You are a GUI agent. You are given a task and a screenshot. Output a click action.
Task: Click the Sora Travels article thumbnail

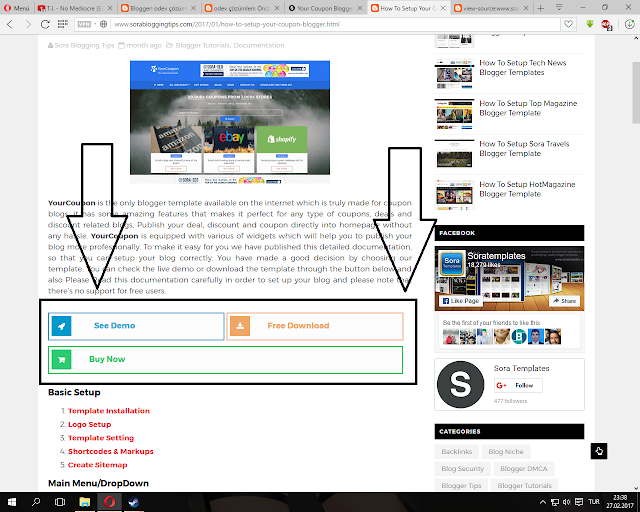[454, 155]
